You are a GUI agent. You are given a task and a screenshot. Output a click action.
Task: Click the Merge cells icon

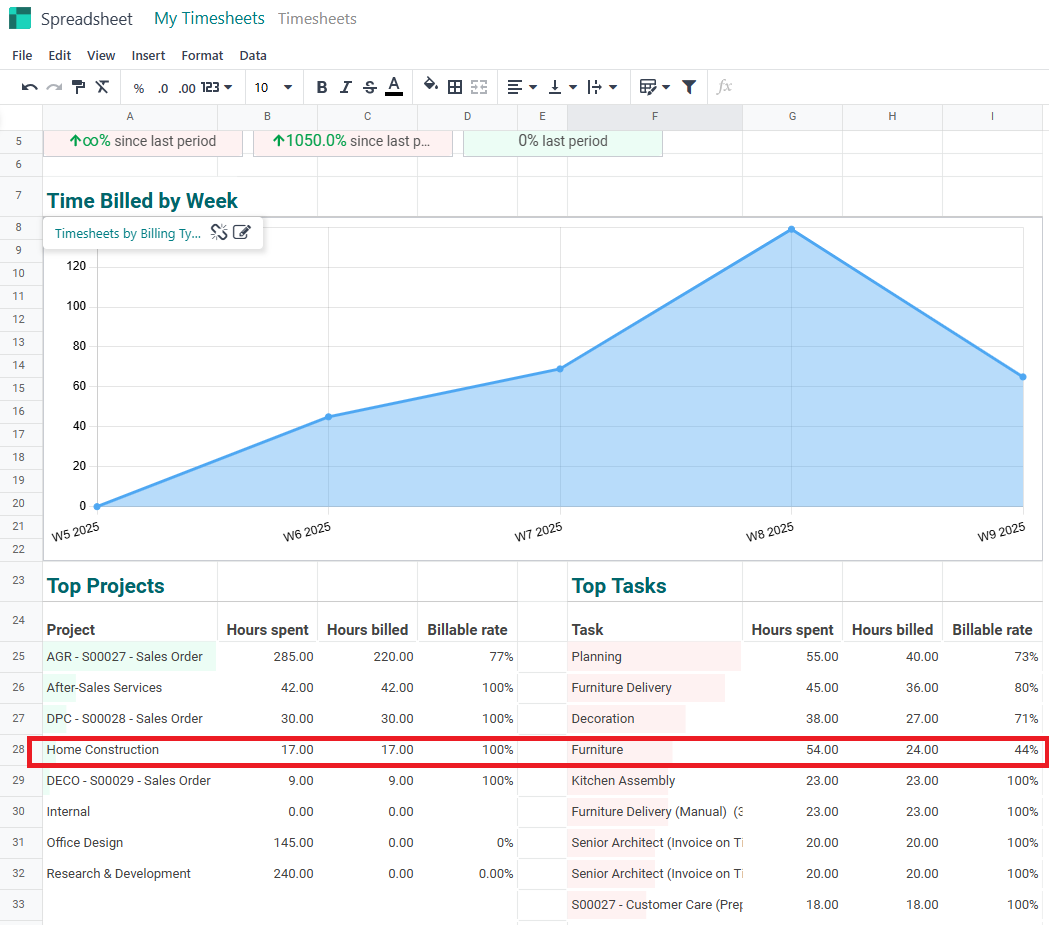point(479,87)
